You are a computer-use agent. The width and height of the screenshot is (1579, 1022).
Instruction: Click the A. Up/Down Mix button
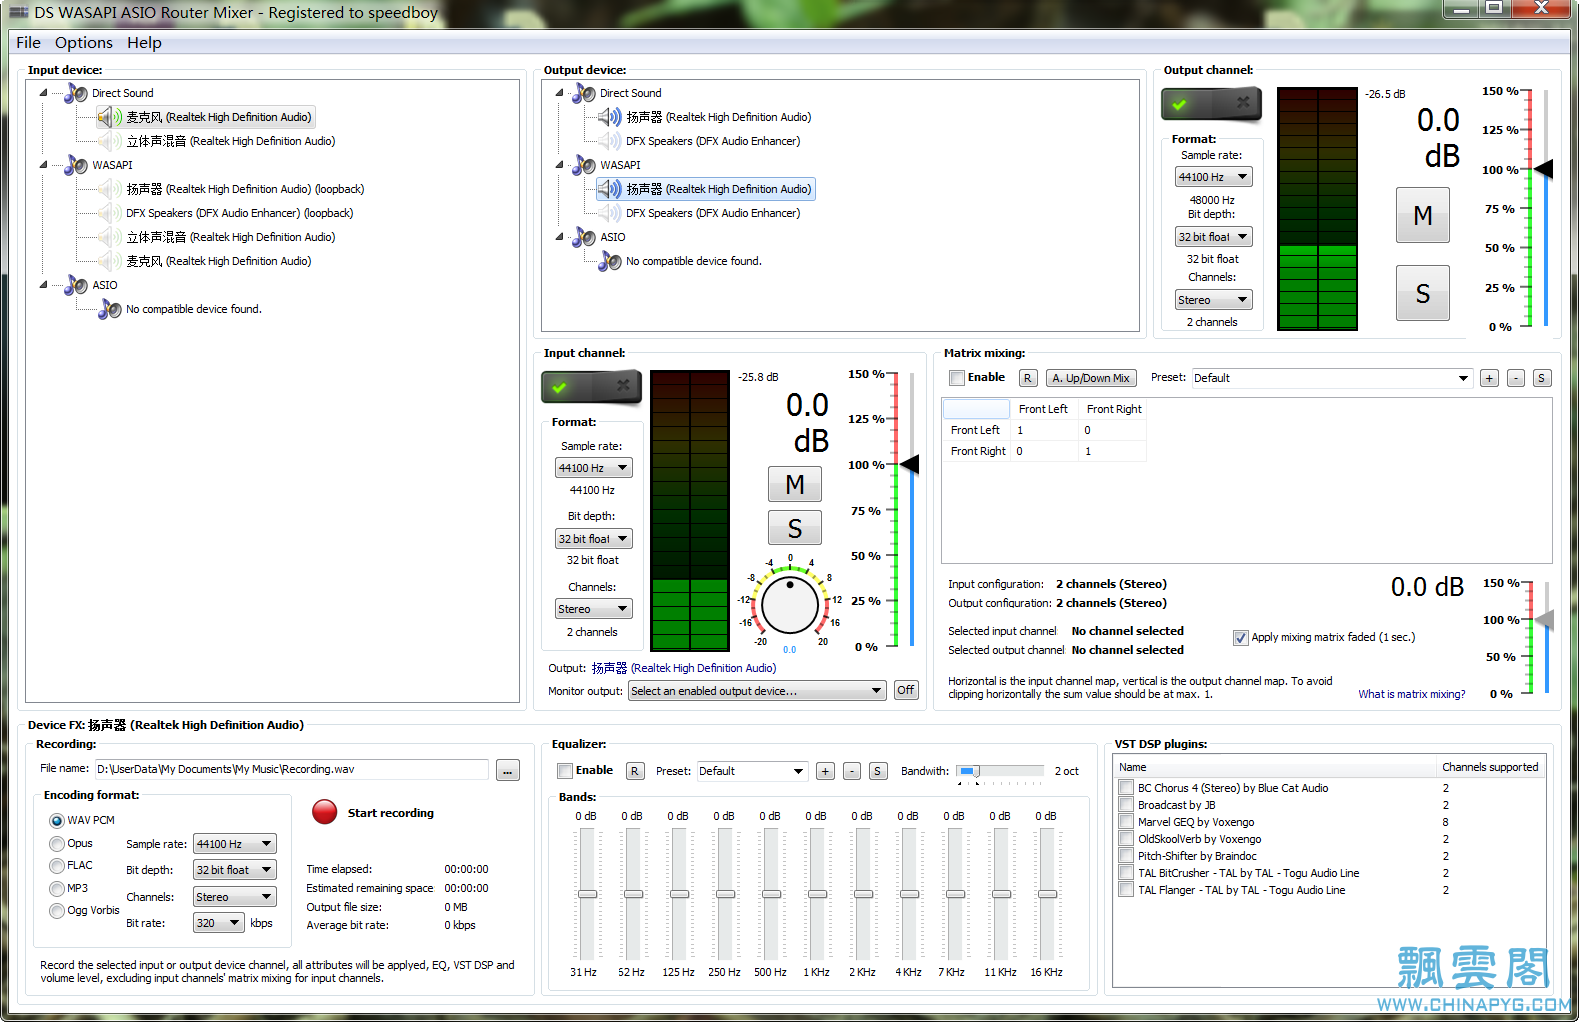[x=1090, y=378]
